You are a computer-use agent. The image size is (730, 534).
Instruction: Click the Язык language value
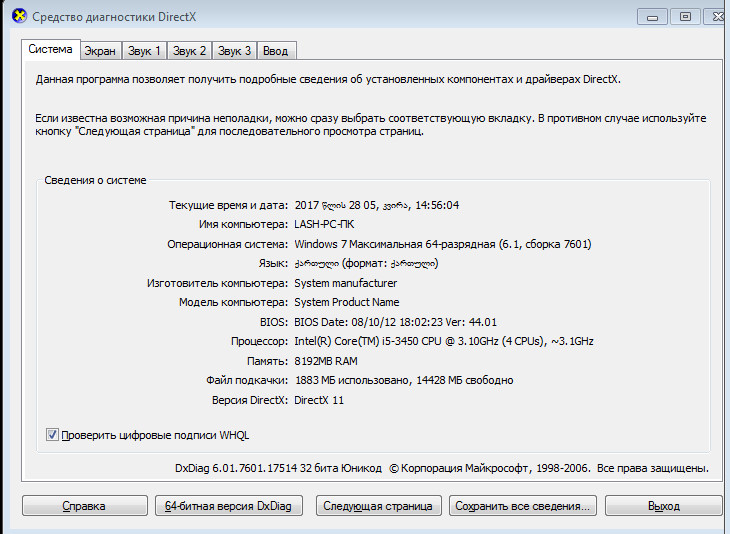tap(366, 264)
